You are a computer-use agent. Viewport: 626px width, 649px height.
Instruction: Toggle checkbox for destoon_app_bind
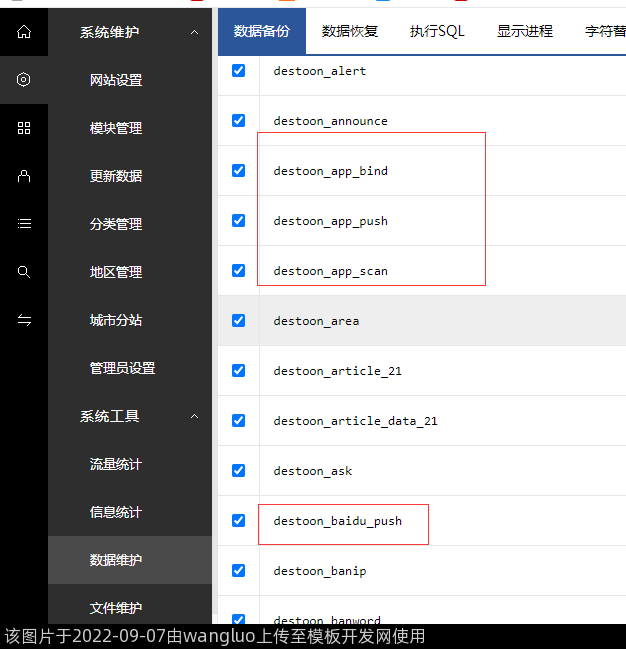pos(238,171)
